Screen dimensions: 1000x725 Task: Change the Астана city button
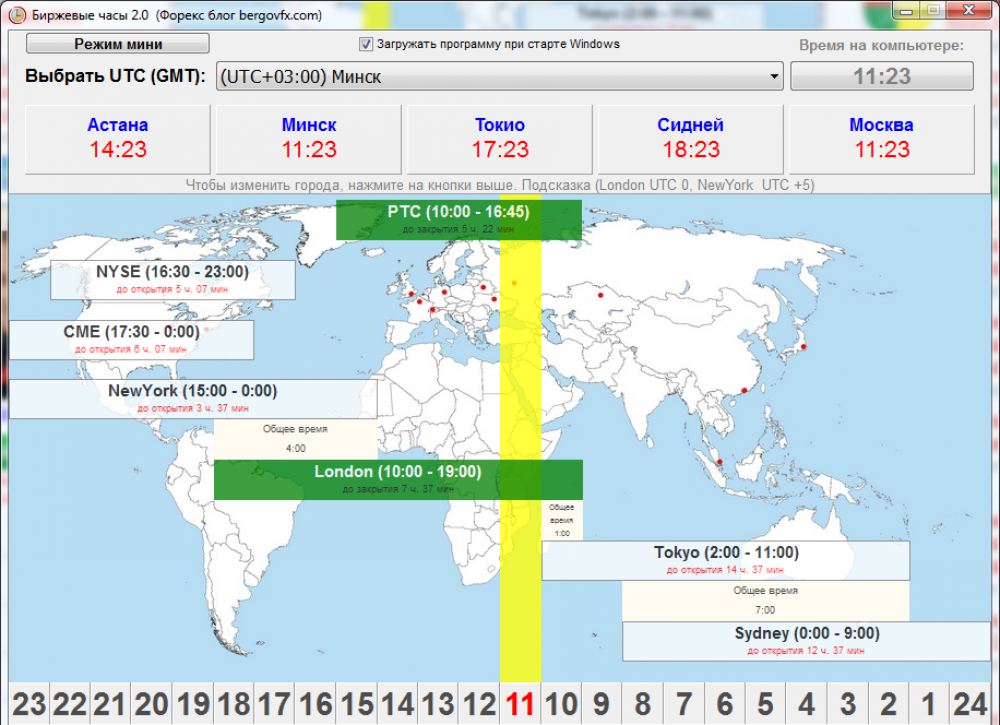(118, 139)
